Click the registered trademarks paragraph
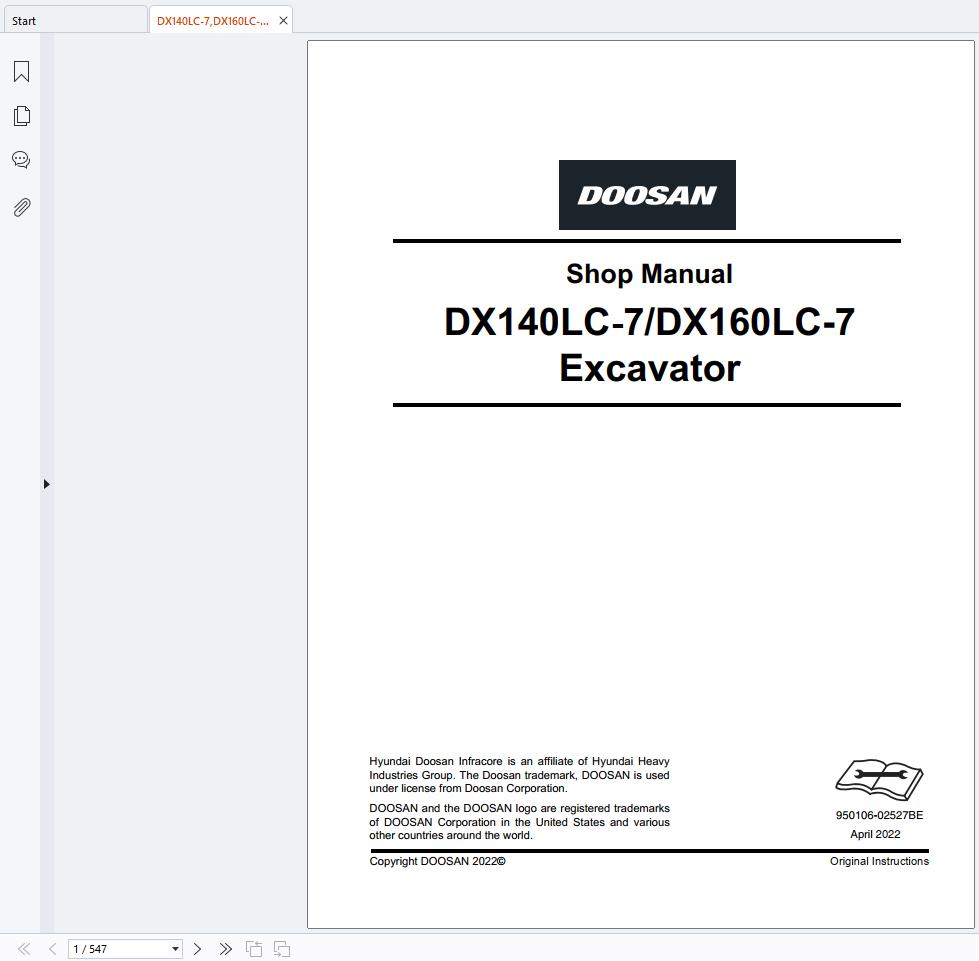This screenshot has width=979, height=961. [x=519, y=822]
